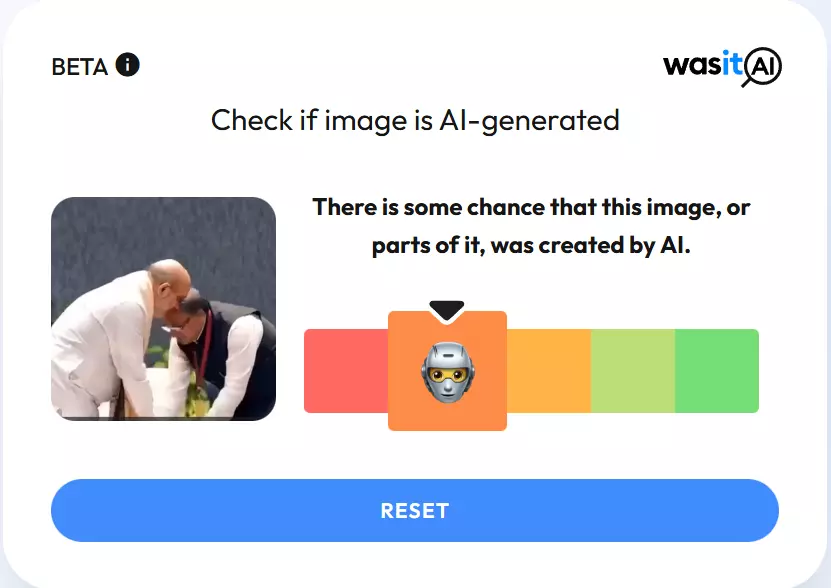The image size is (831, 588).
Task: Select the red segment of the scale
Action: click(x=346, y=371)
